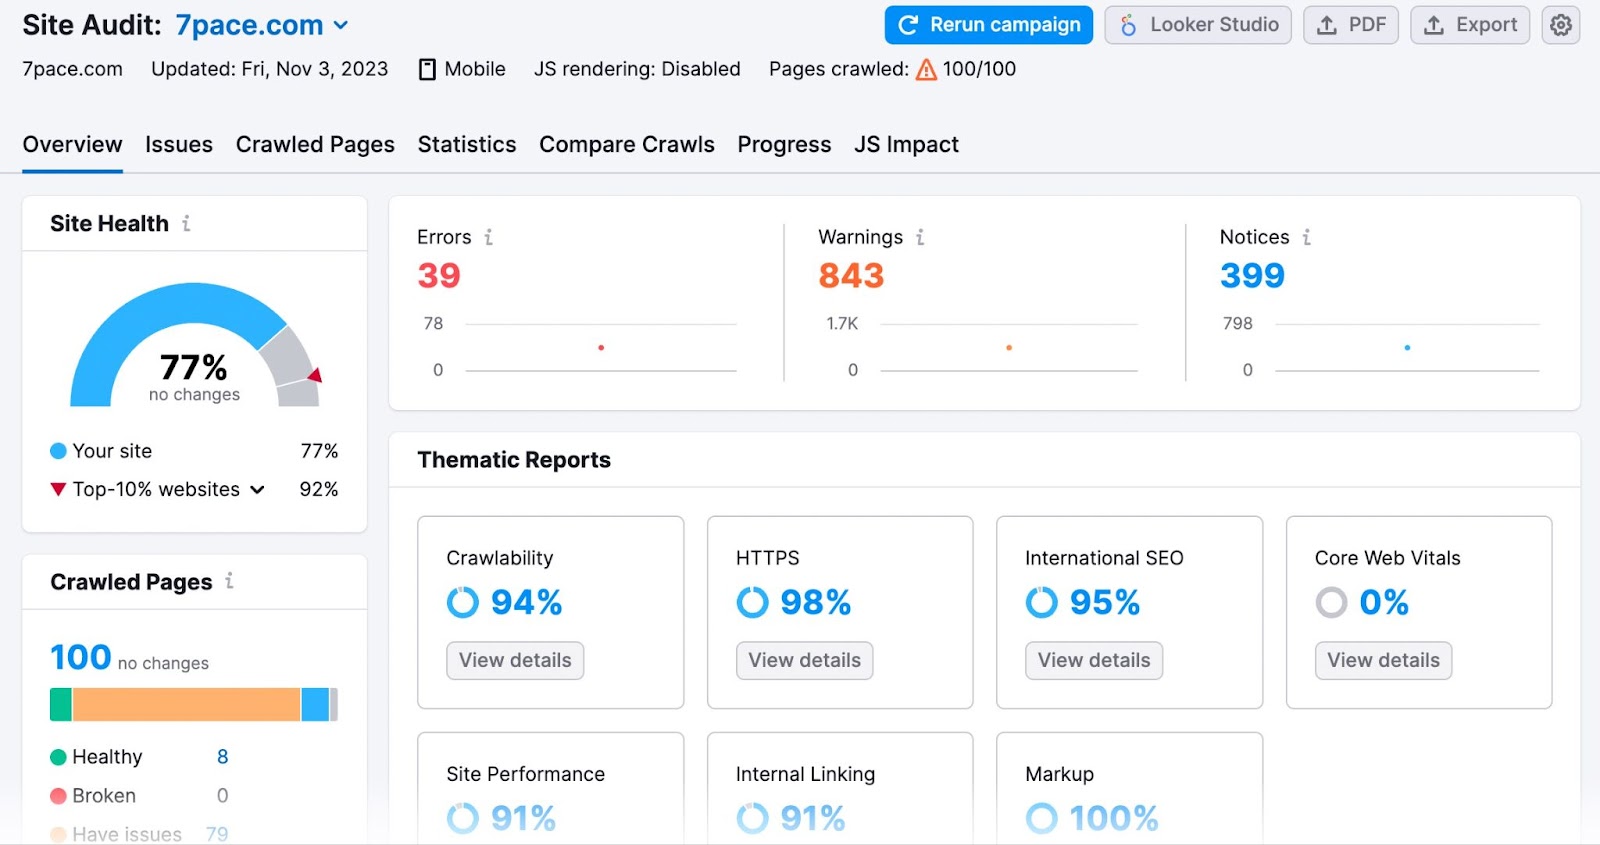Click the 843 warnings count
1600x845 pixels.
[x=851, y=275]
